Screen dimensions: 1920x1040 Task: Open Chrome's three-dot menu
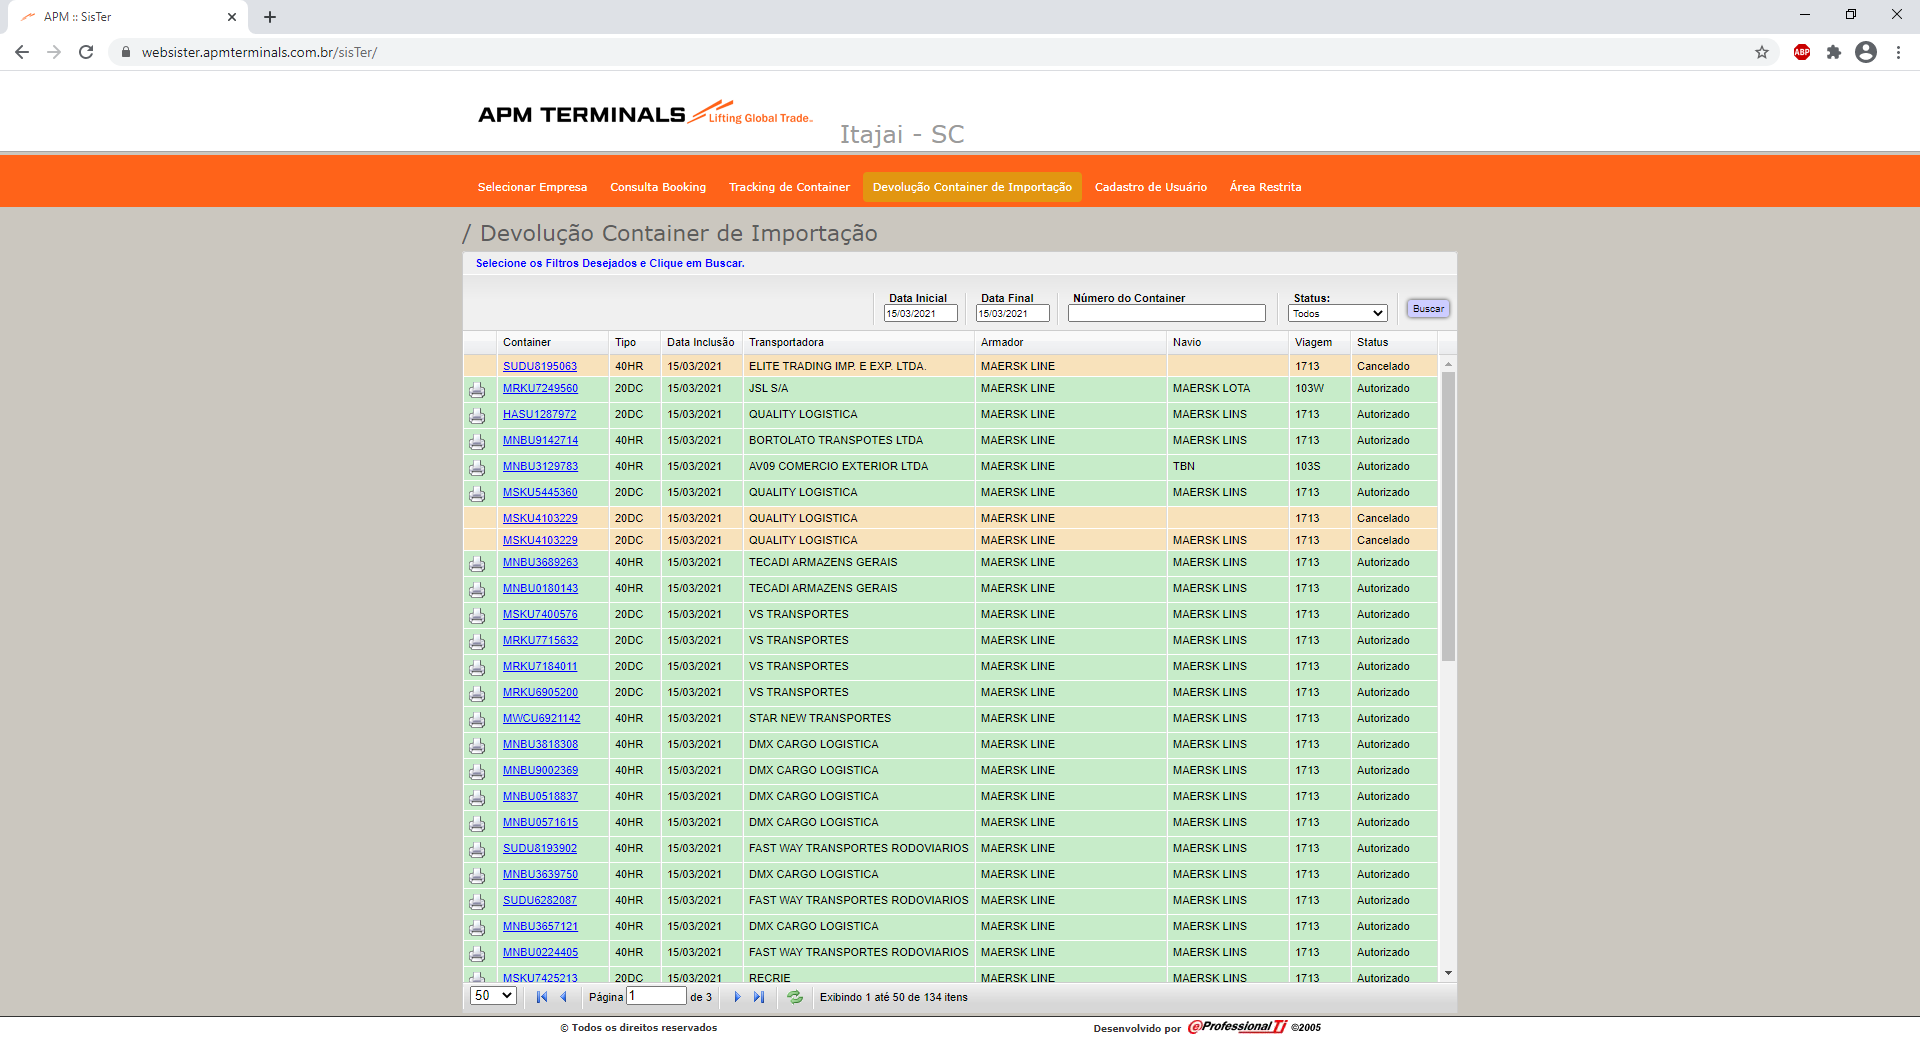point(1898,52)
